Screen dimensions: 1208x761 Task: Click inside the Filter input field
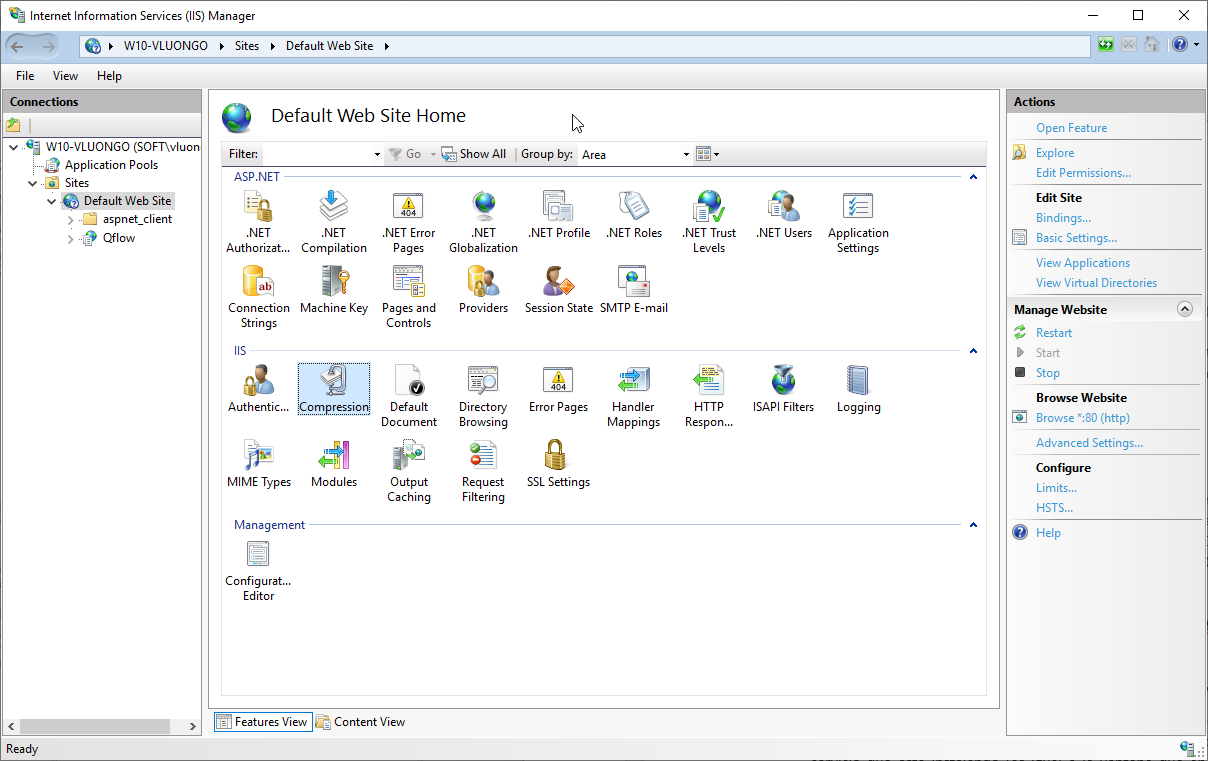pyautogui.click(x=322, y=154)
